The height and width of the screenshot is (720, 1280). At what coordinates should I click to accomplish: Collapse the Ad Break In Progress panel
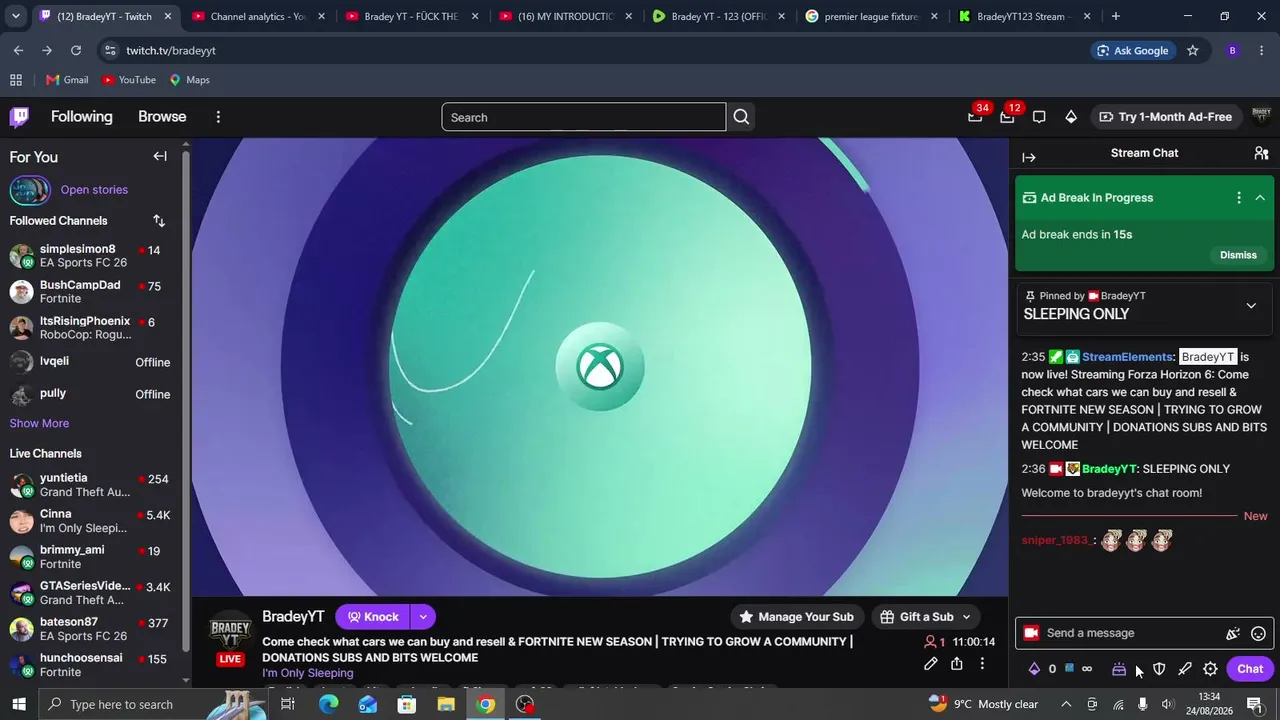pos(1260,198)
